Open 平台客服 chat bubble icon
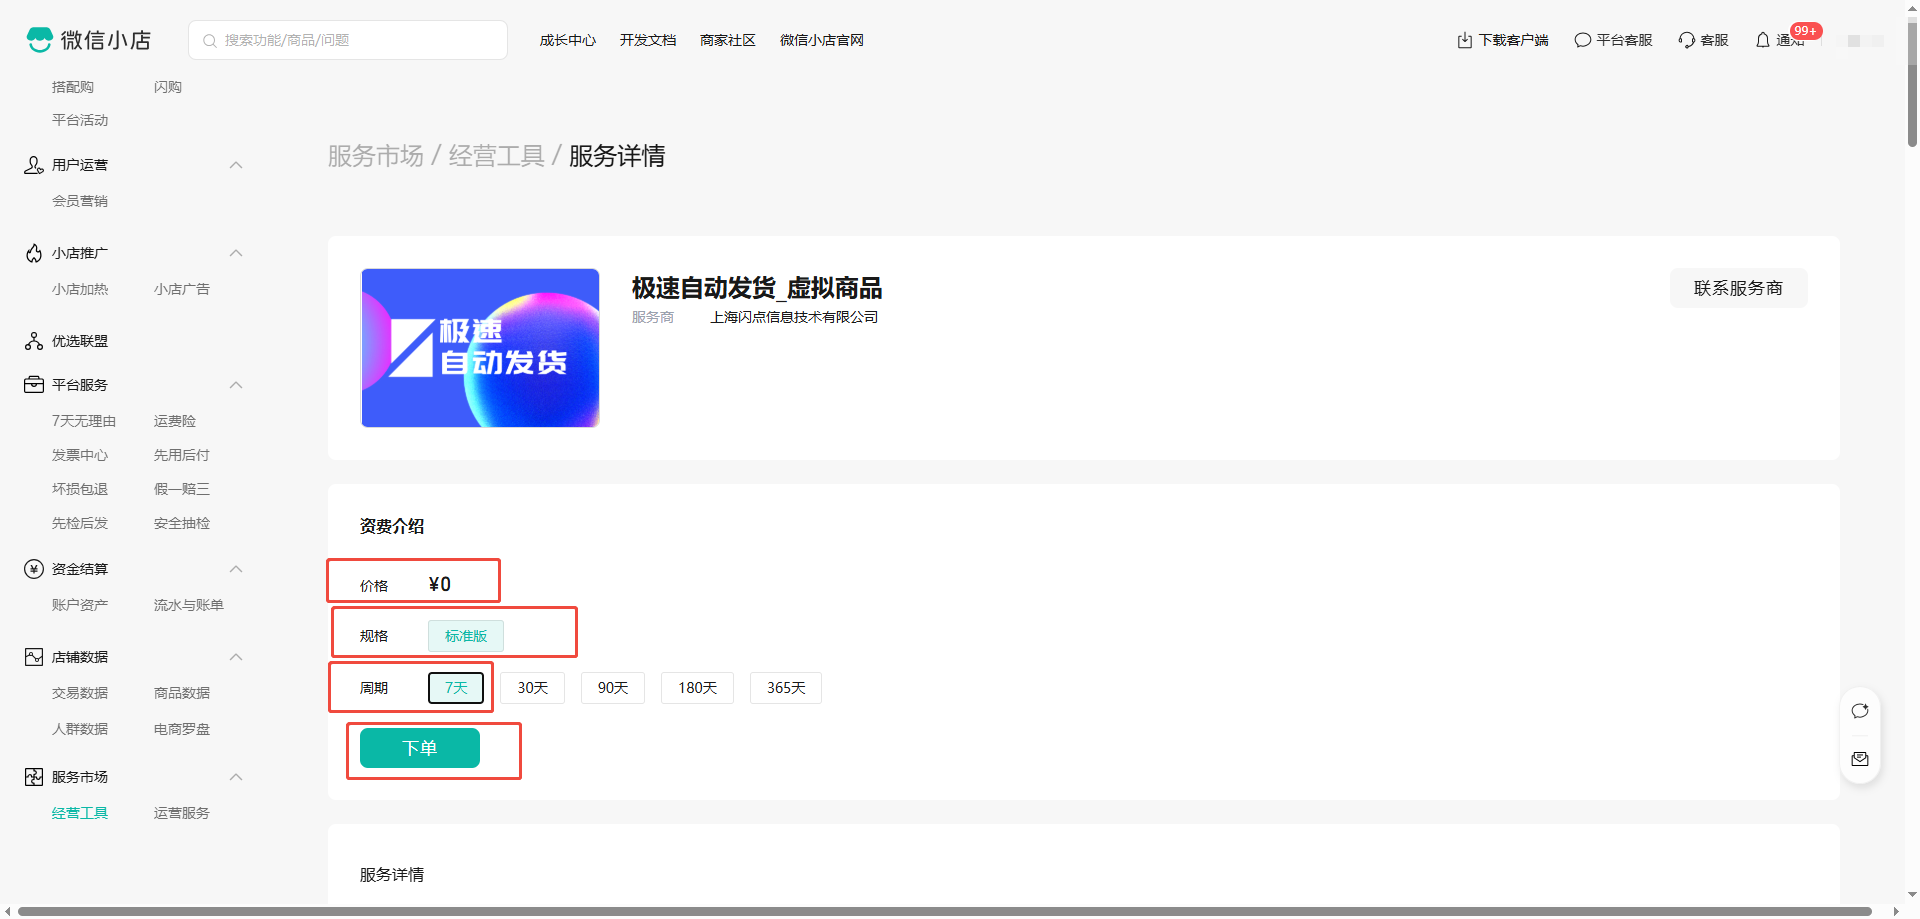The height and width of the screenshot is (919, 1920). pyautogui.click(x=1582, y=40)
